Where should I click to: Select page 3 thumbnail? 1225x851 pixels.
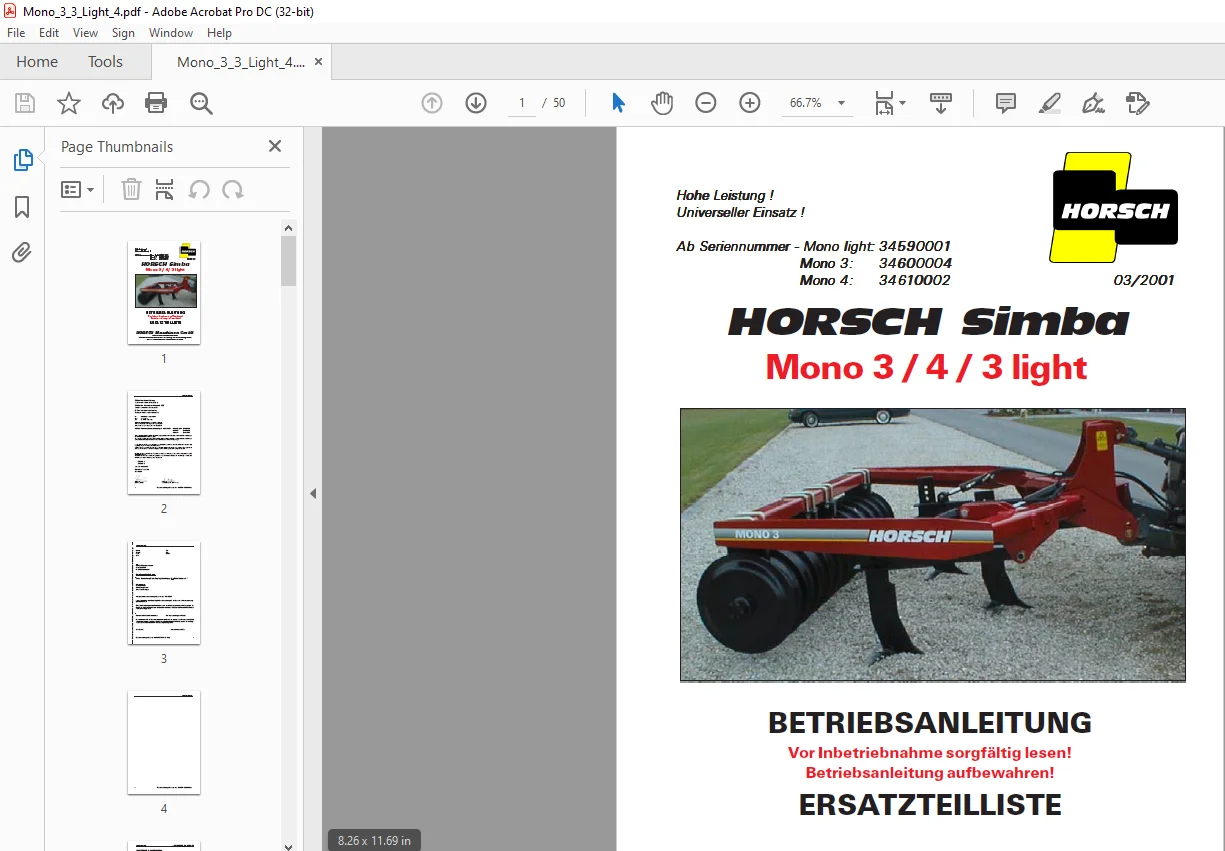(164, 593)
